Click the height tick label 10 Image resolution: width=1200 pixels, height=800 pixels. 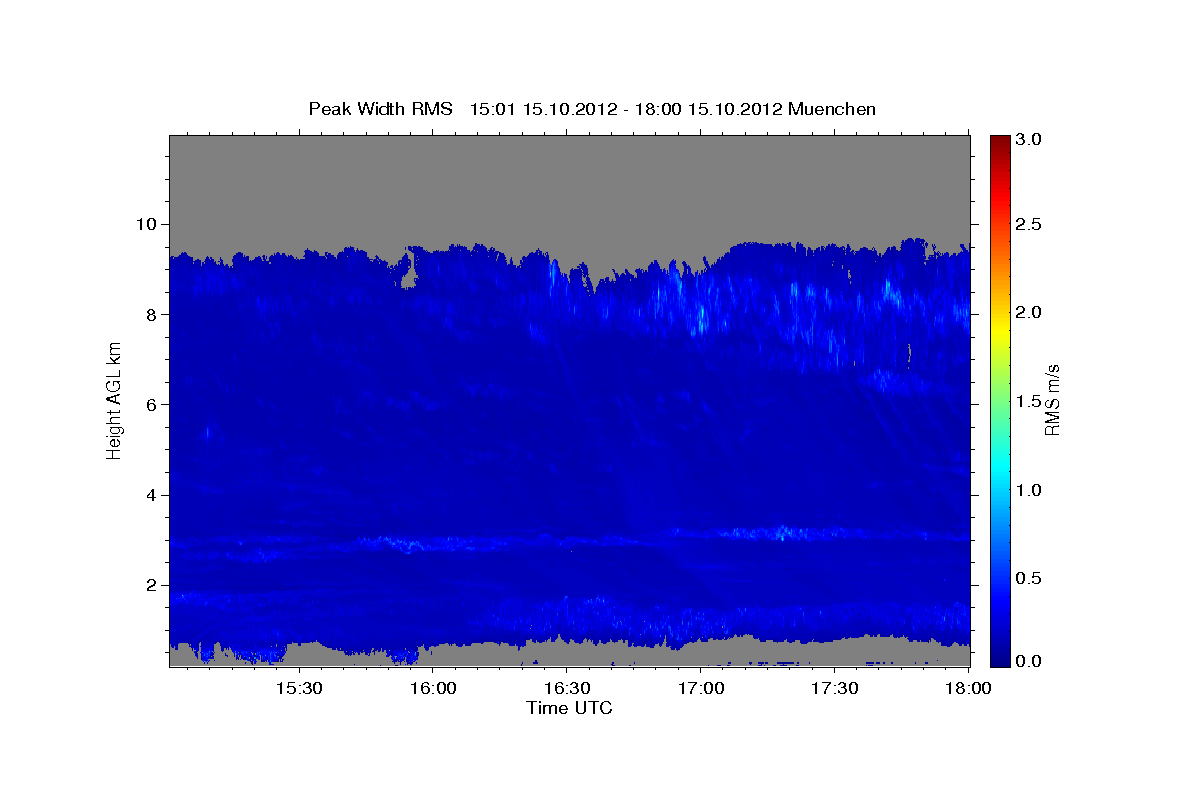click(149, 224)
